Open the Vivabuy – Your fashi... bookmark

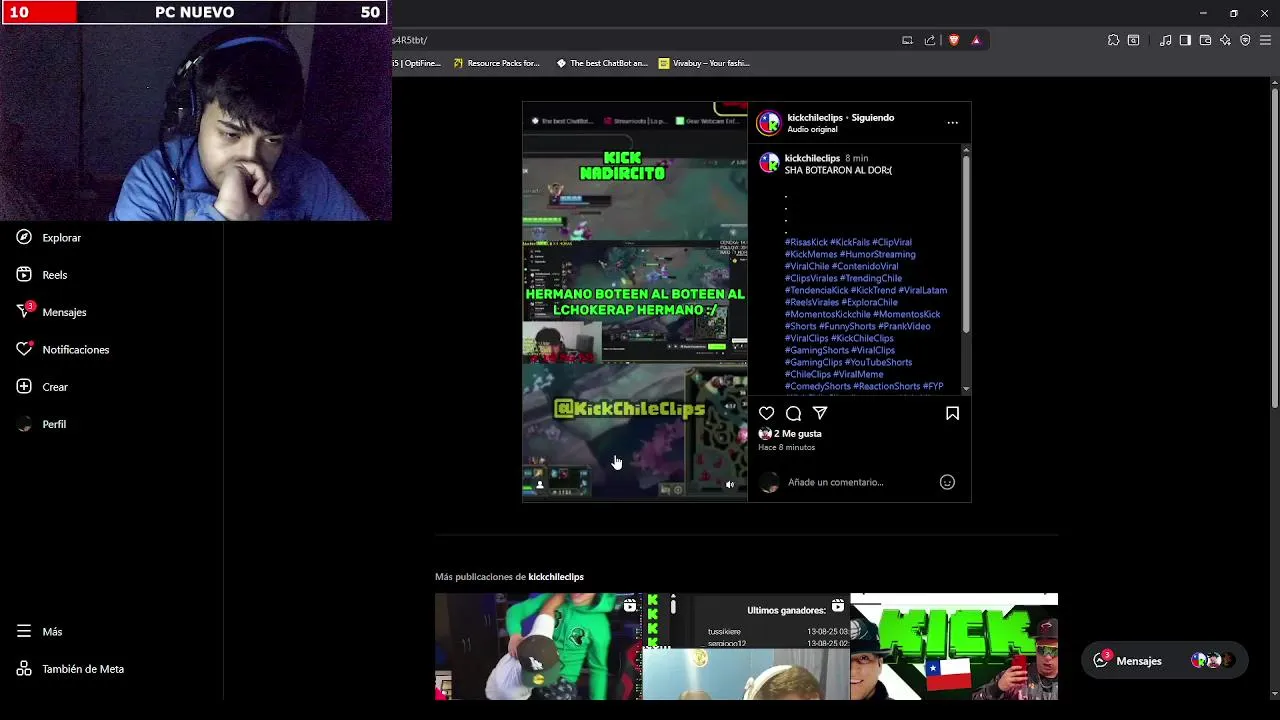(x=704, y=63)
